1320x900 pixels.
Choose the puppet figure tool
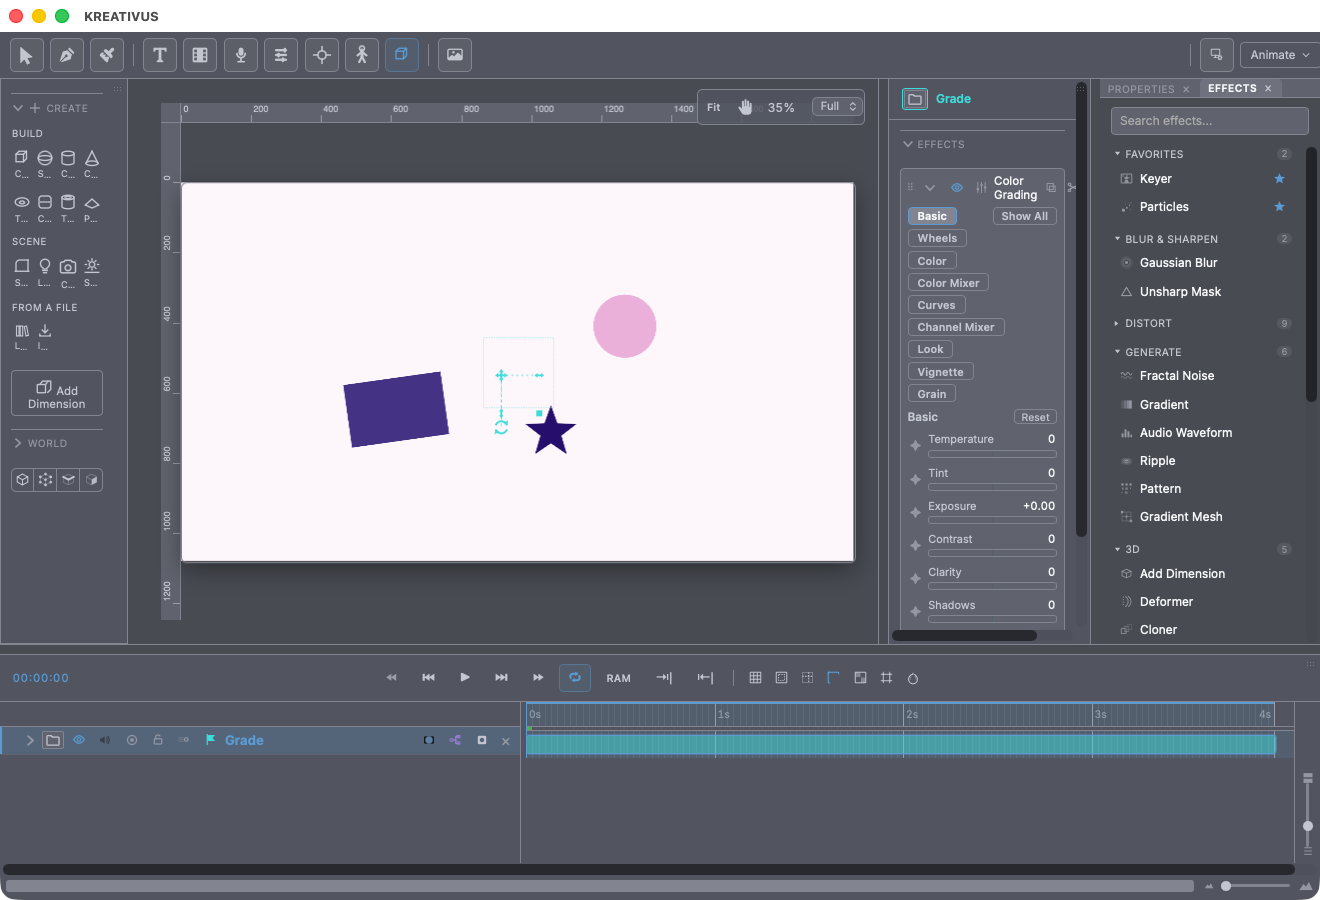[362, 55]
